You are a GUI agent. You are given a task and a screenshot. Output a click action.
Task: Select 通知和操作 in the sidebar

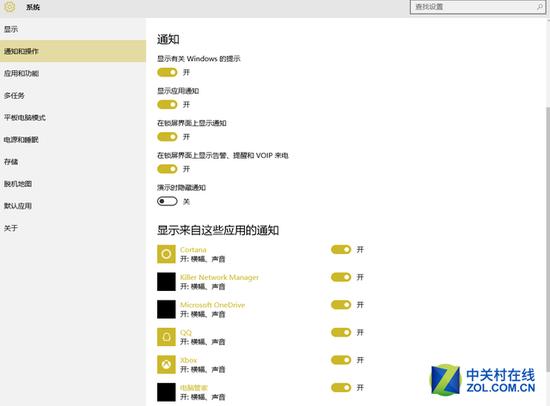point(73,51)
